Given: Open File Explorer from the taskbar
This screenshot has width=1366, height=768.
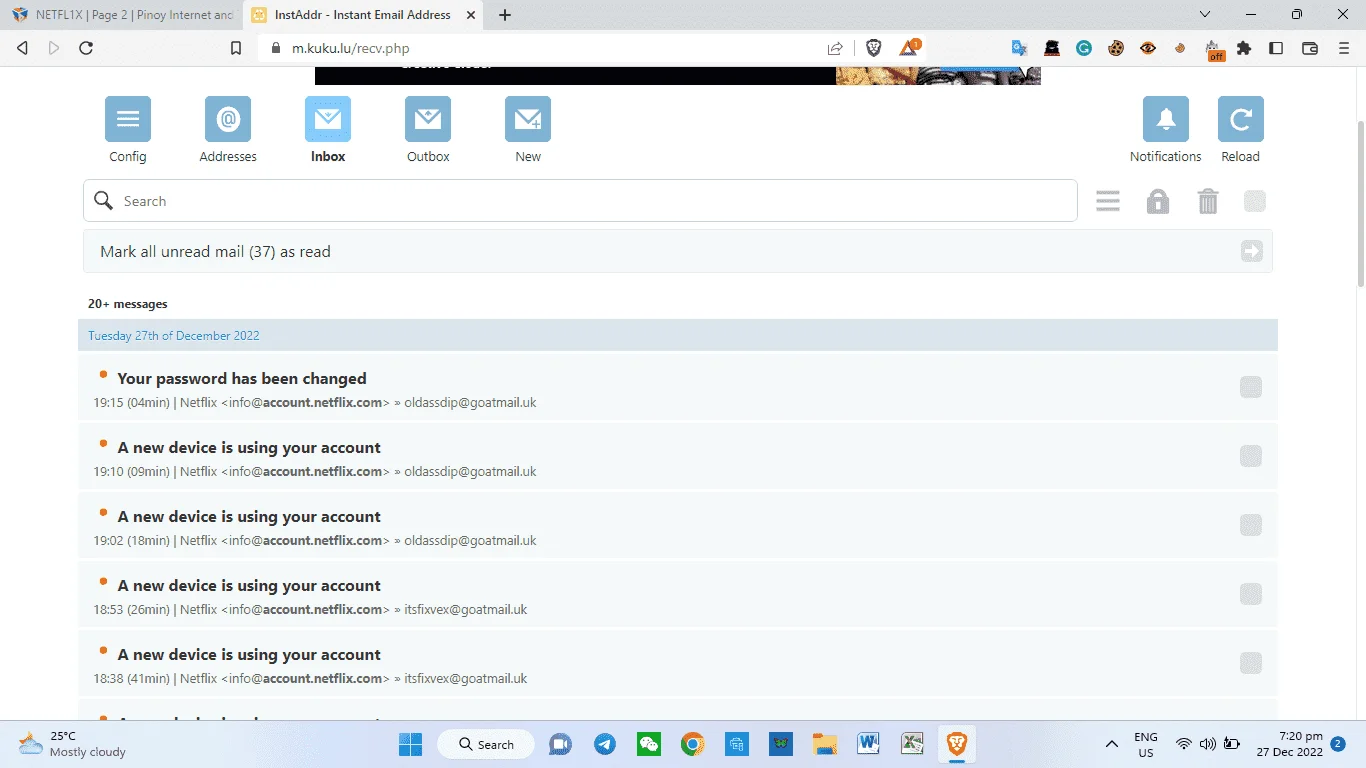Looking at the screenshot, I should (x=824, y=744).
